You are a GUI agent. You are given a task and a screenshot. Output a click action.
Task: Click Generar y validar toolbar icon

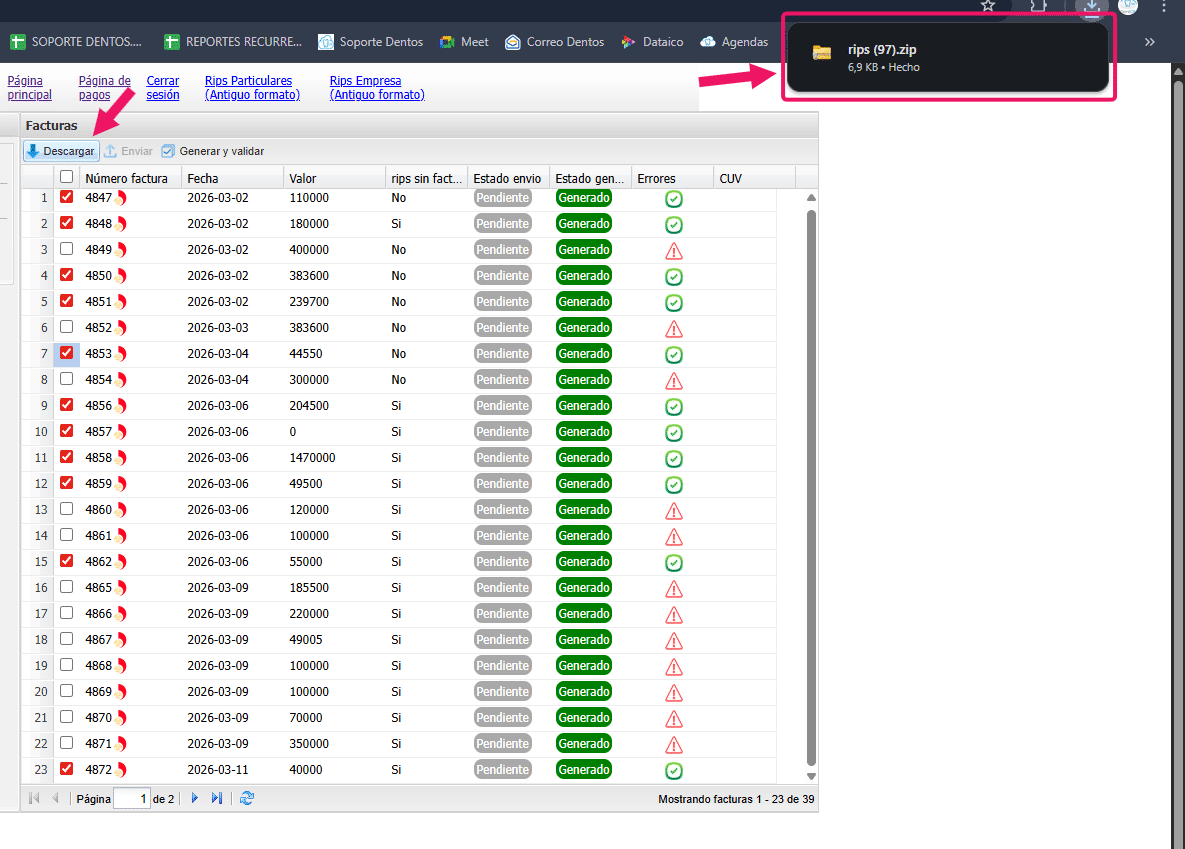click(x=168, y=151)
